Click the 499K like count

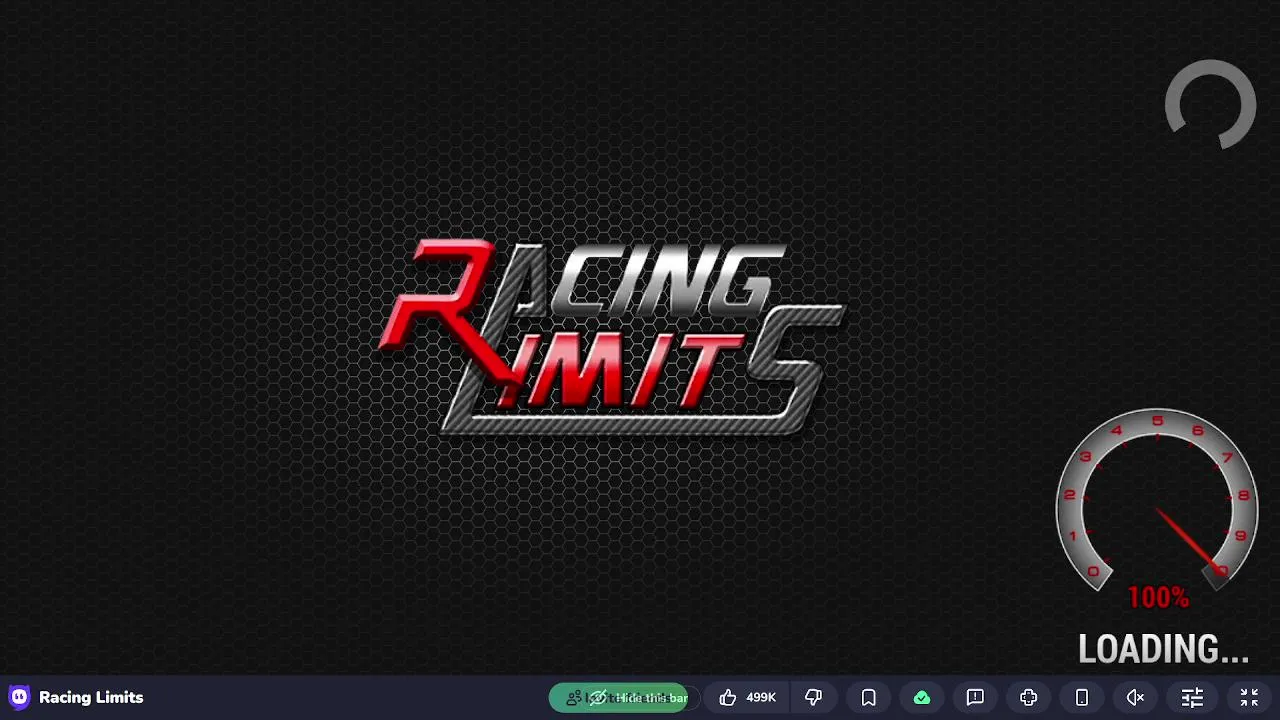click(x=761, y=698)
